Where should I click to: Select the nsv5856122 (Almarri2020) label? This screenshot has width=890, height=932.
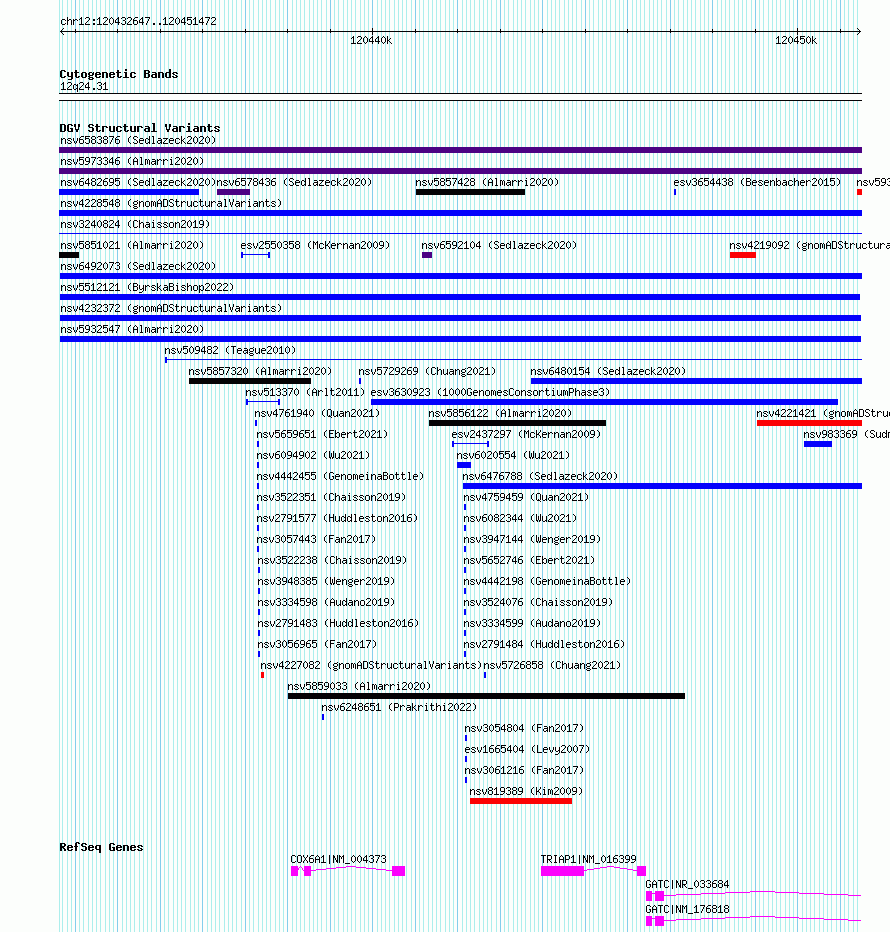[500, 414]
